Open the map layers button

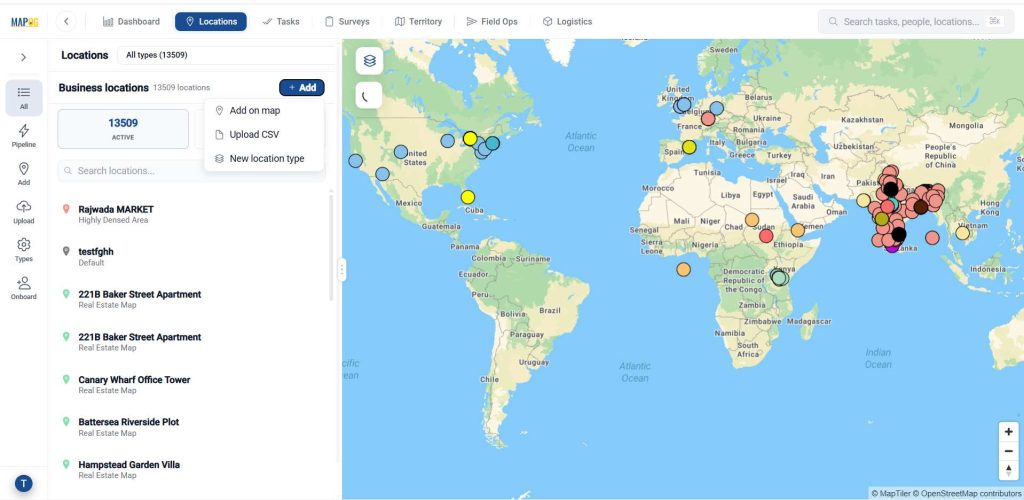coord(370,61)
